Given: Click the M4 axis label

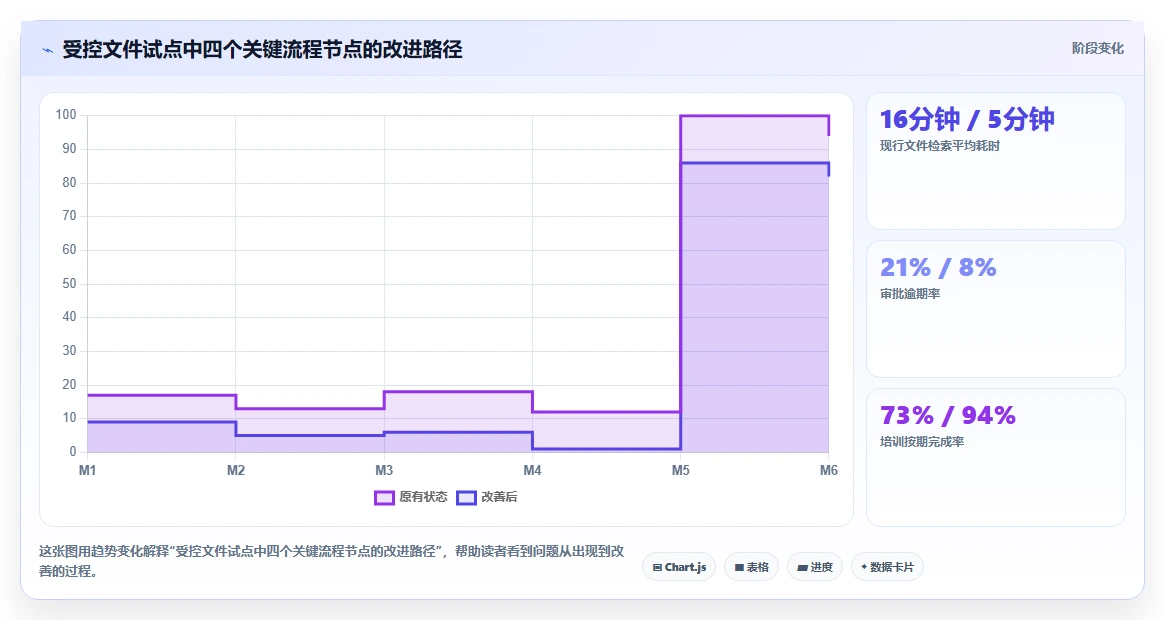Looking at the screenshot, I should pos(532,471).
